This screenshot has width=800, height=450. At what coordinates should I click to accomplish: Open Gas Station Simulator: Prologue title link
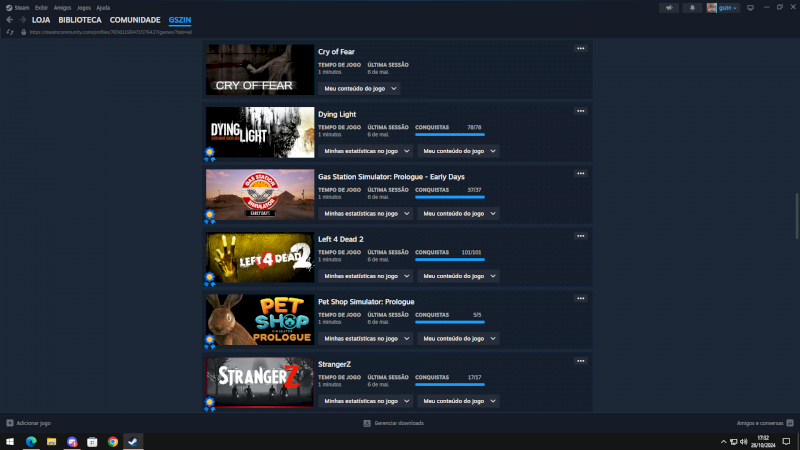click(391, 177)
